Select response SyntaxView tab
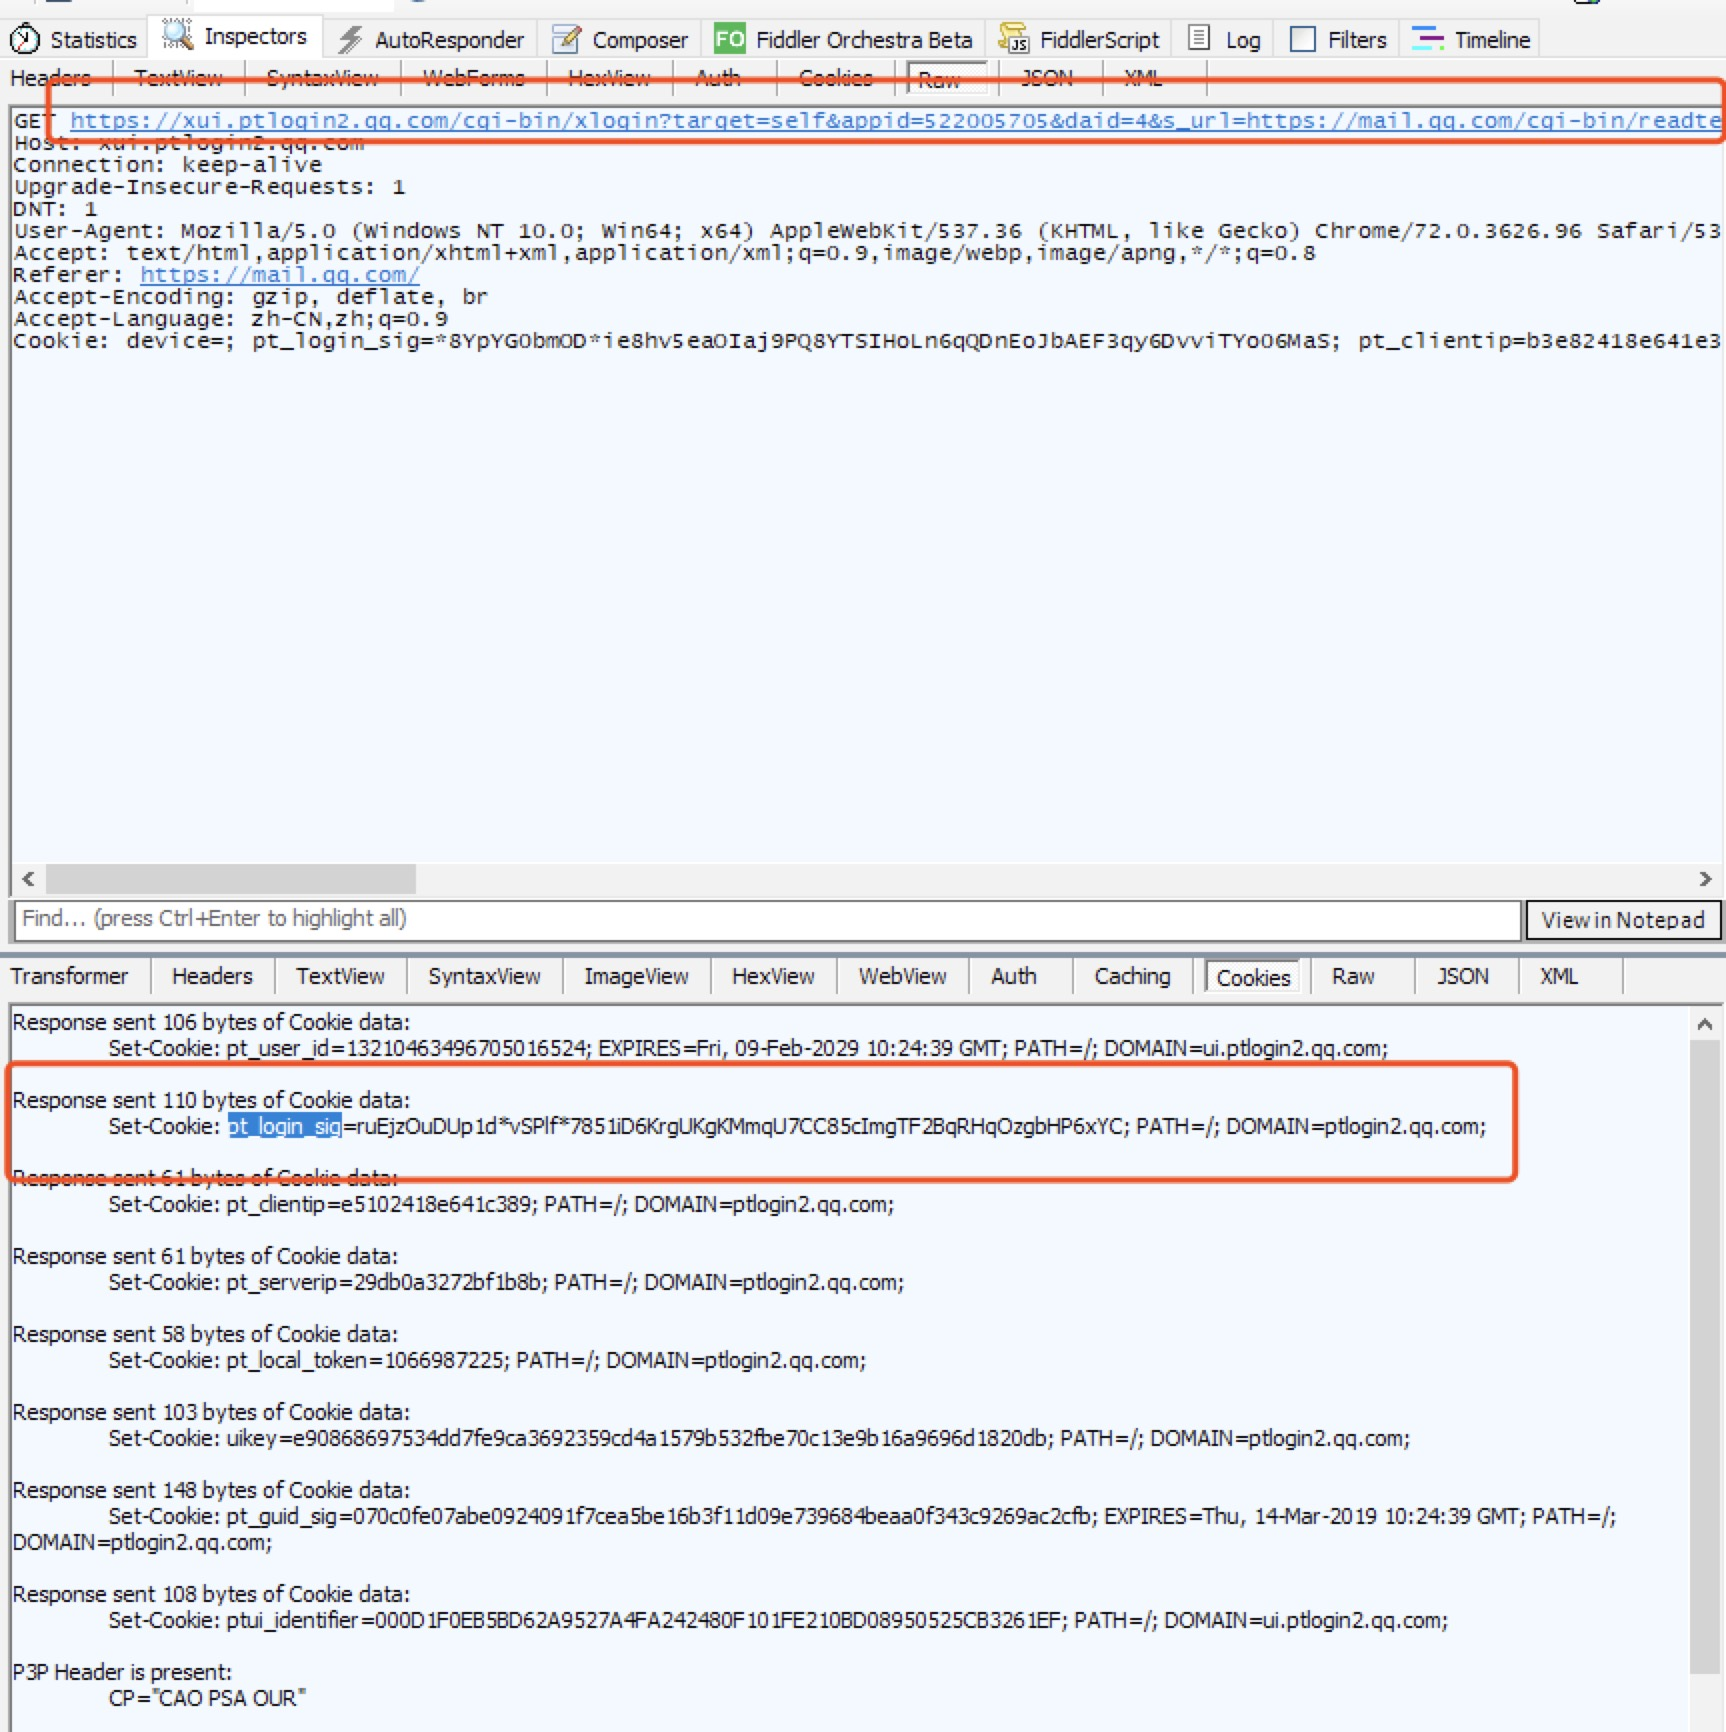The height and width of the screenshot is (1732, 1726). pyautogui.click(x=484, y=976)
